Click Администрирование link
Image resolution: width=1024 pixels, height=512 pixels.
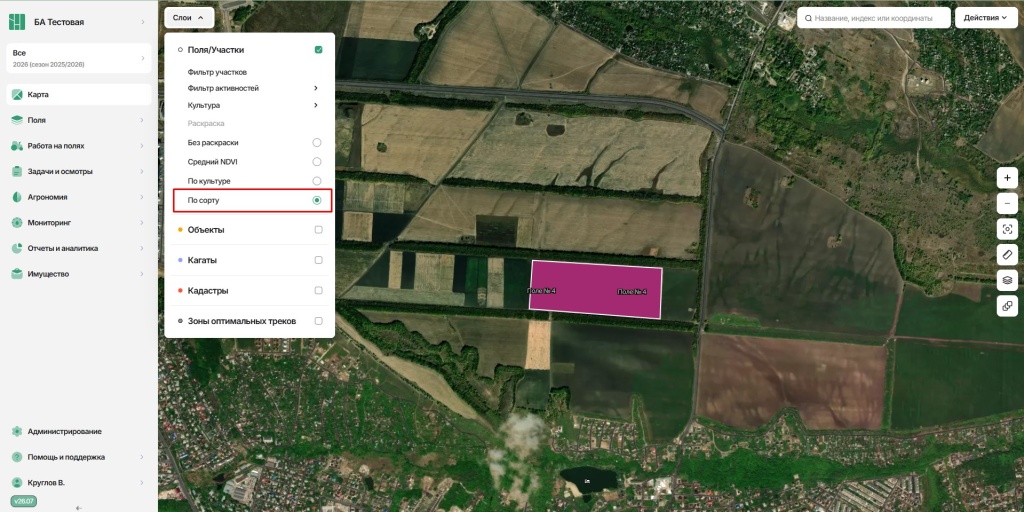65,432
